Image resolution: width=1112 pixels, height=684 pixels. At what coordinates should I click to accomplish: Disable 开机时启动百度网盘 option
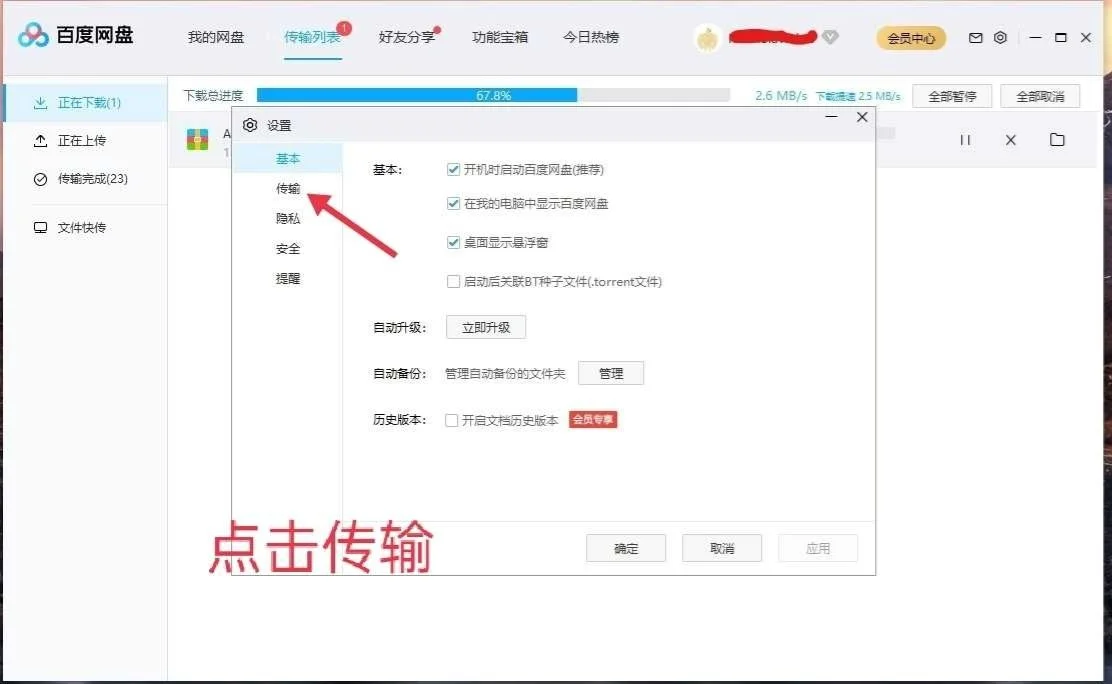pyautogui.click(x=453, y=169)
